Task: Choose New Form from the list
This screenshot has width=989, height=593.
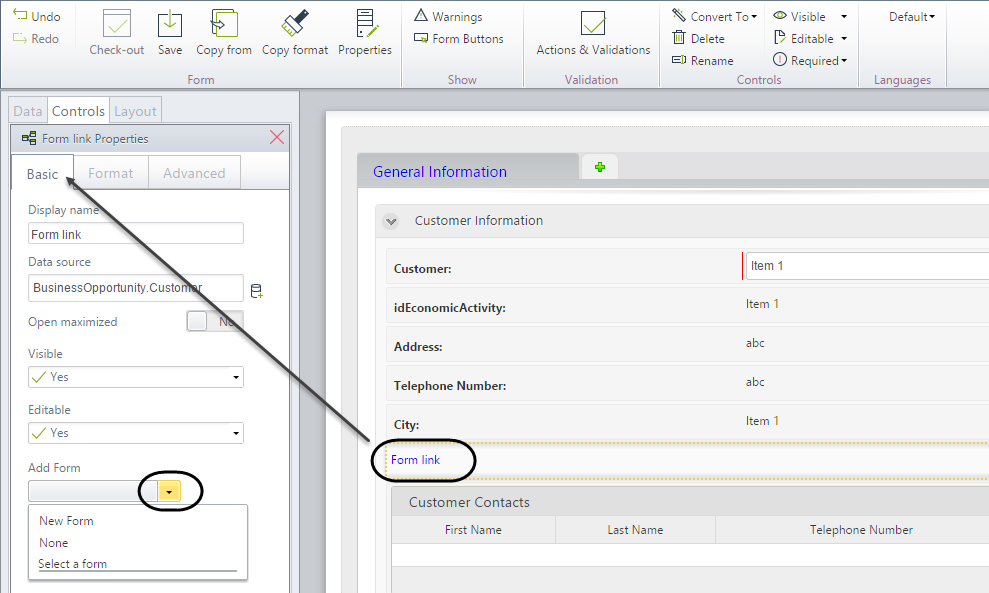Action: pos(66,521)
